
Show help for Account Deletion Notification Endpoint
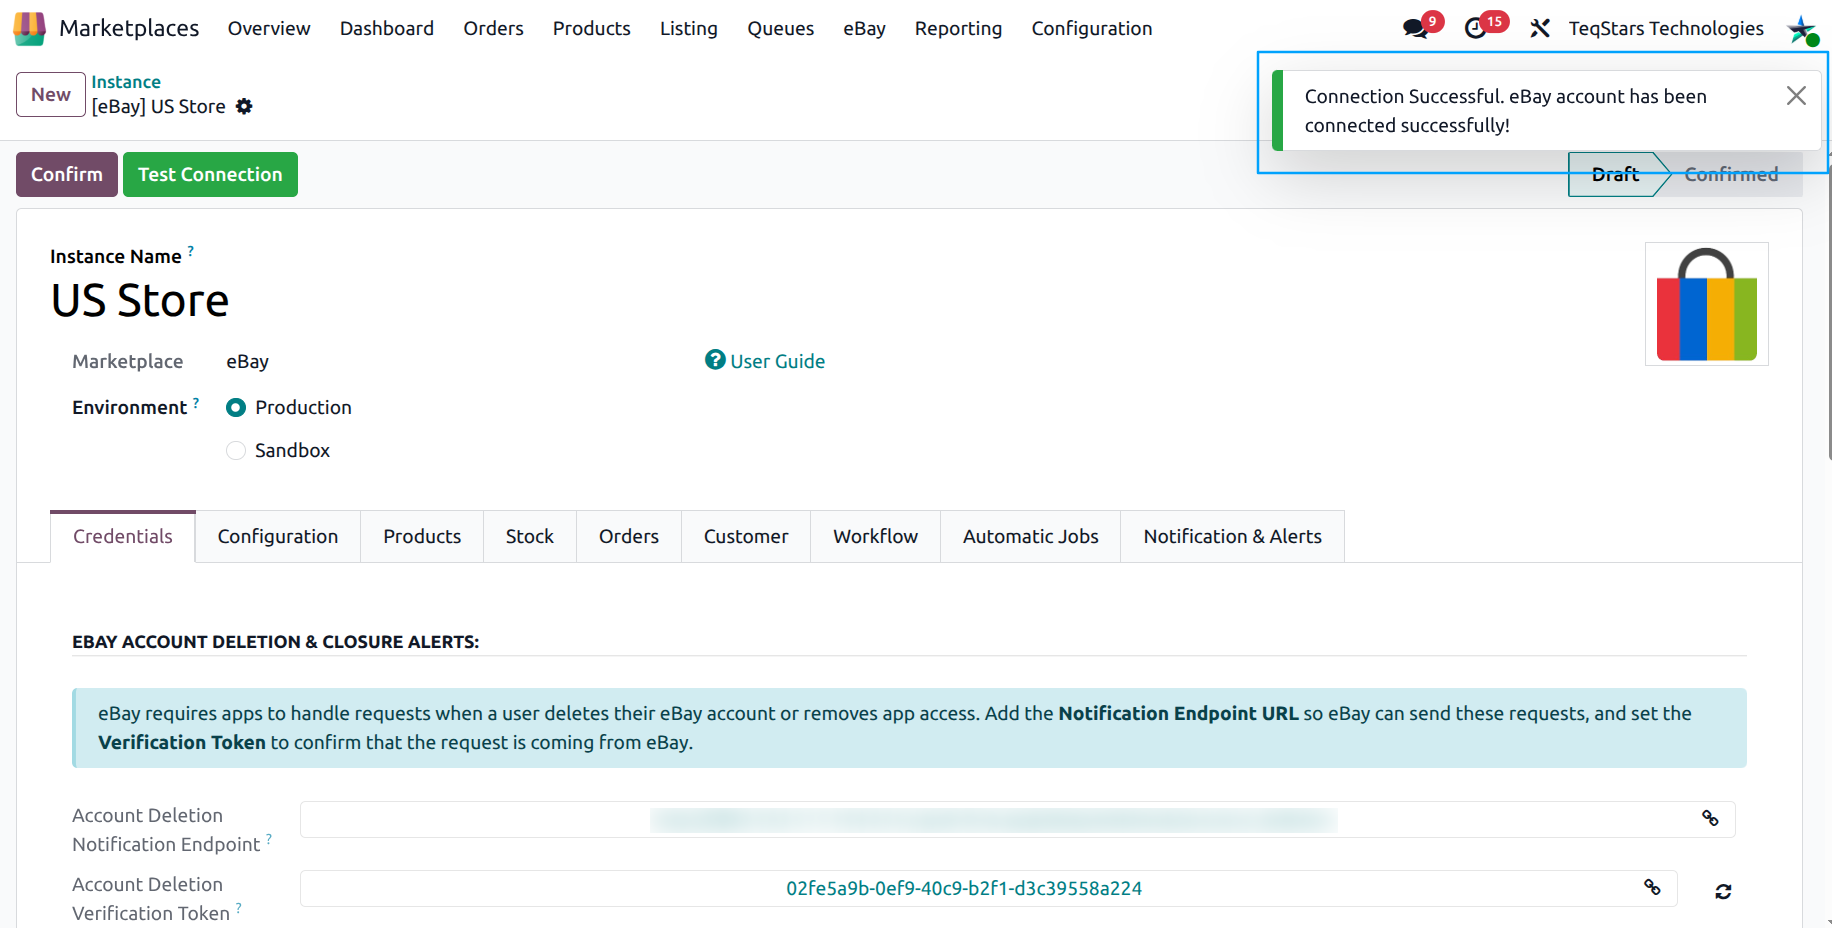(269, 839)
